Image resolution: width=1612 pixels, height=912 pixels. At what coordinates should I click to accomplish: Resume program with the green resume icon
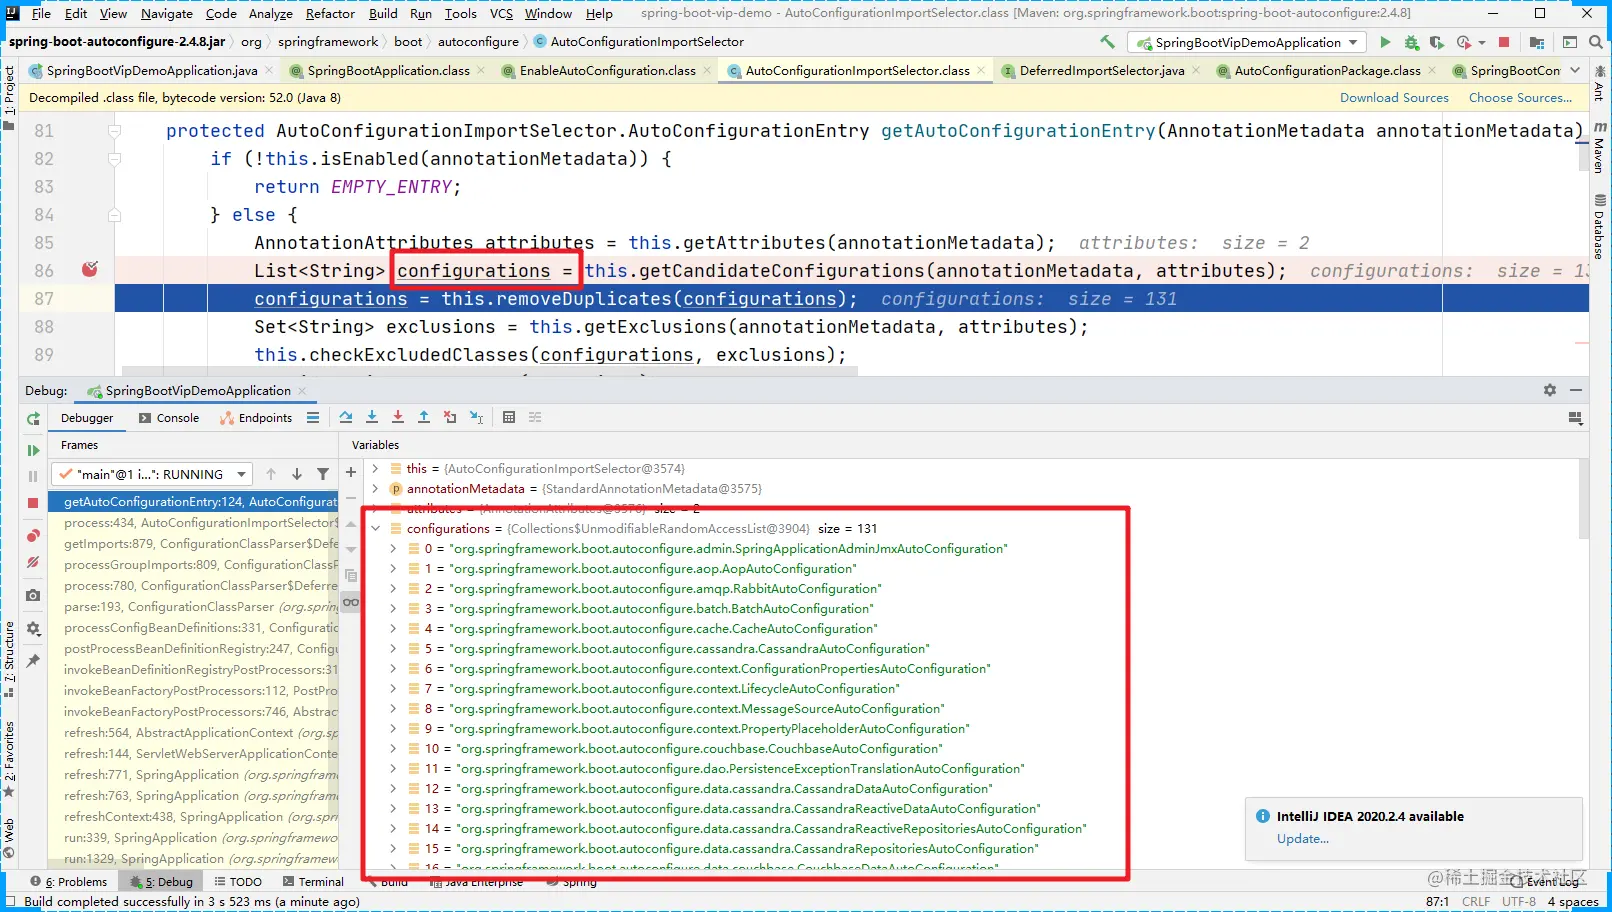tap(33, 450)
